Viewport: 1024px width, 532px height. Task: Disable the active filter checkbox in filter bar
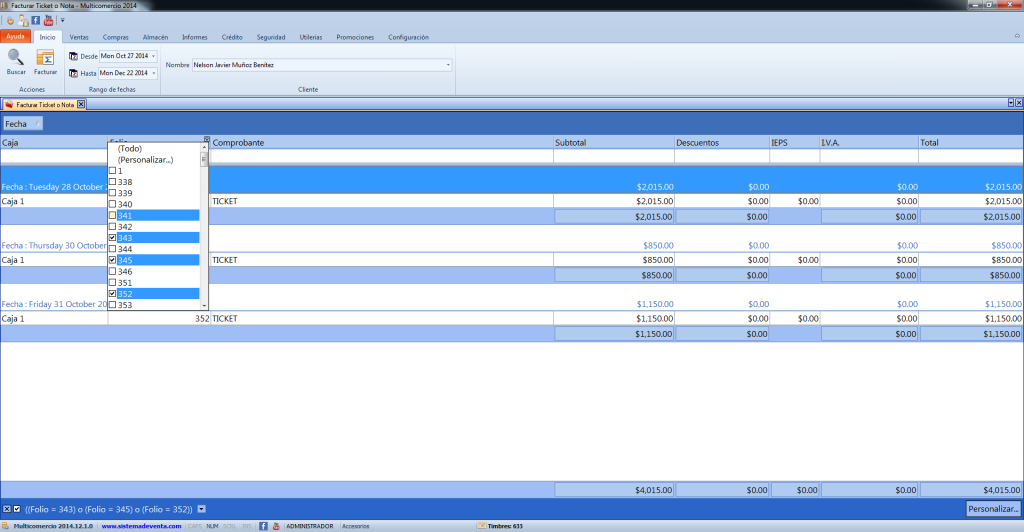click(x=17, y=509)
